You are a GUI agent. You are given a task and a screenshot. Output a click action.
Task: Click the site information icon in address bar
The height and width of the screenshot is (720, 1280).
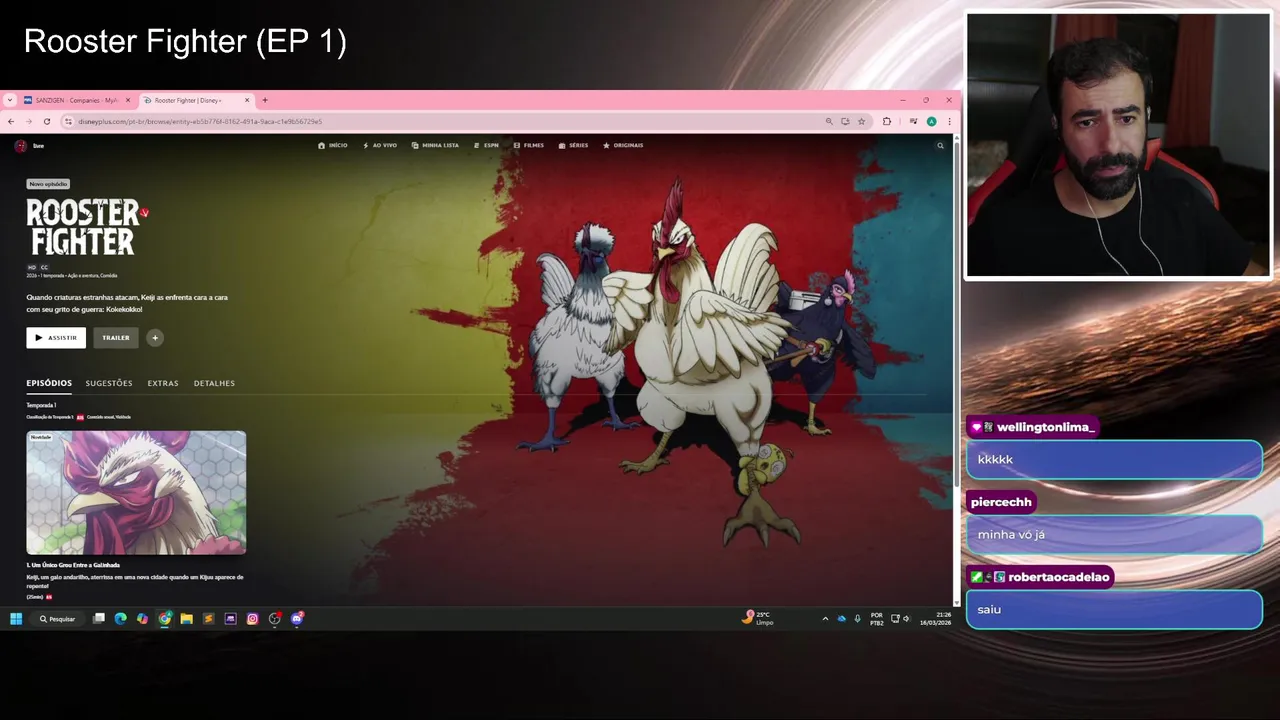click(68, 121)
